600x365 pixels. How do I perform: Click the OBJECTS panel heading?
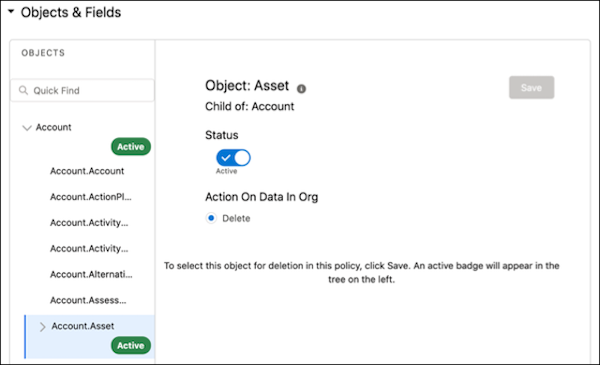pos(43,53)
